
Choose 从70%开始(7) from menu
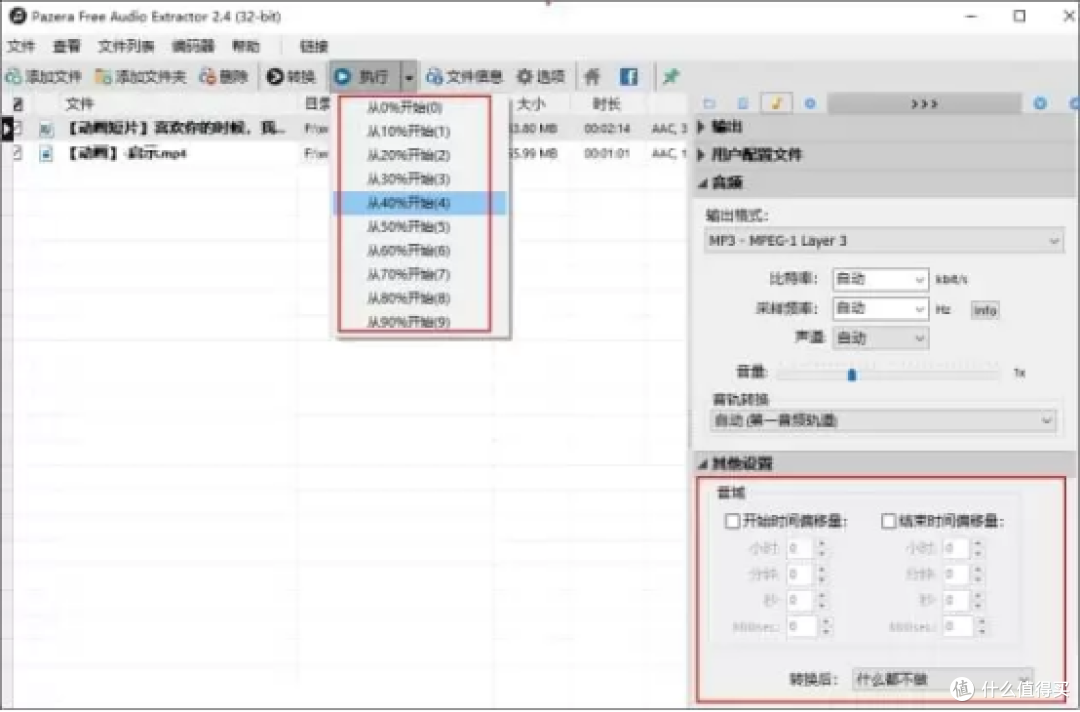(x=421, y=274)
